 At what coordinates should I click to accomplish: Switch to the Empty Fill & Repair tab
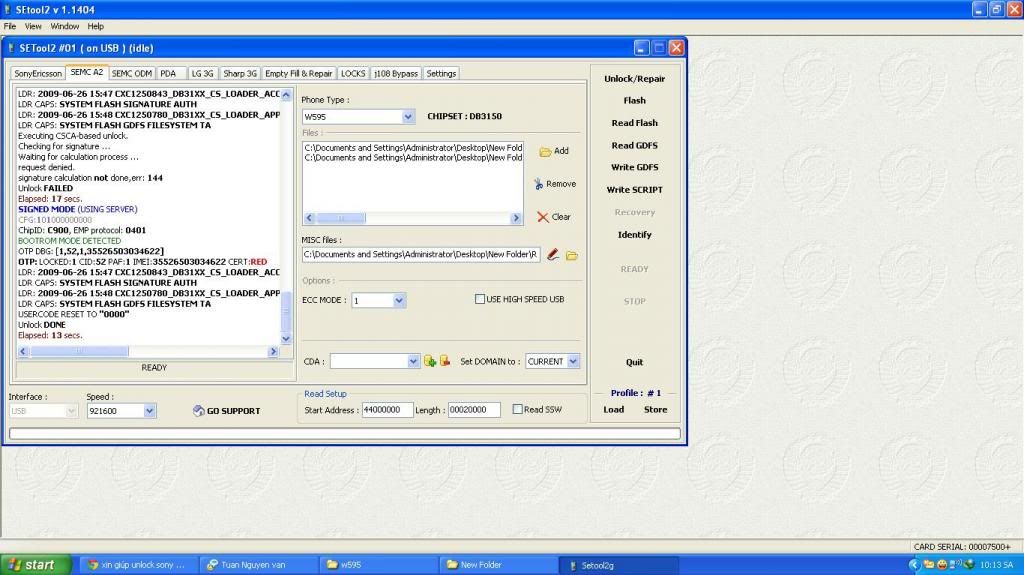click(298, 74)
